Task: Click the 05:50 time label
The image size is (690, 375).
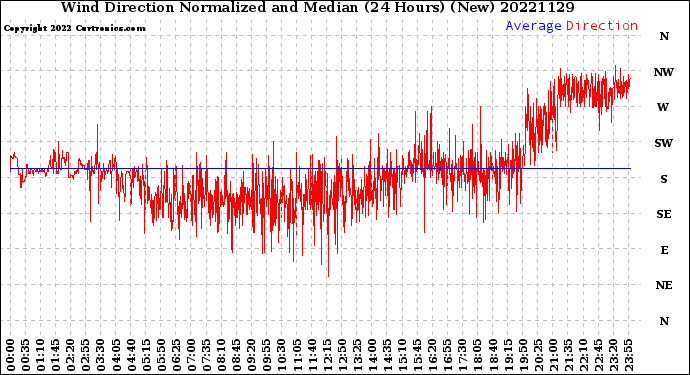Action: tap(161, 355)
